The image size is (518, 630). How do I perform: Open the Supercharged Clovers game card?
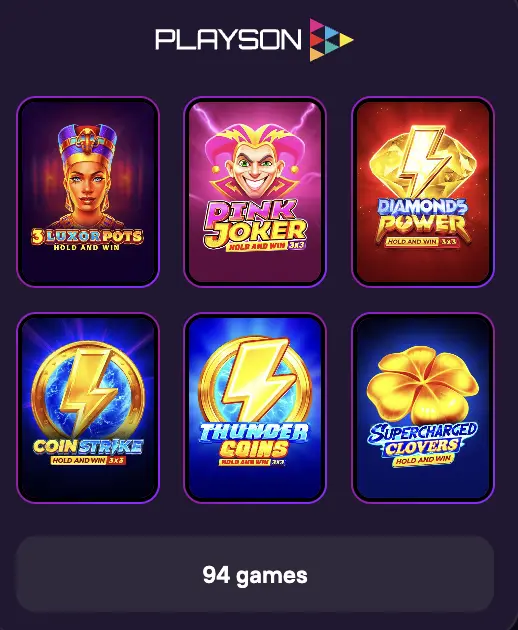coord(423,408)
